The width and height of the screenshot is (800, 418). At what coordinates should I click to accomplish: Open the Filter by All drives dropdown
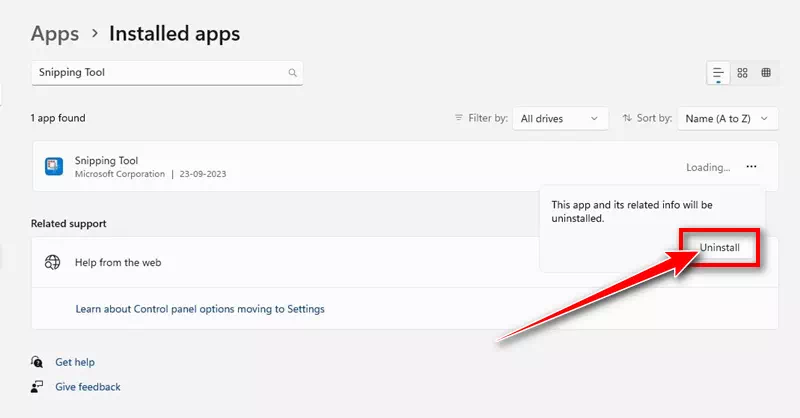coord(560,118)
